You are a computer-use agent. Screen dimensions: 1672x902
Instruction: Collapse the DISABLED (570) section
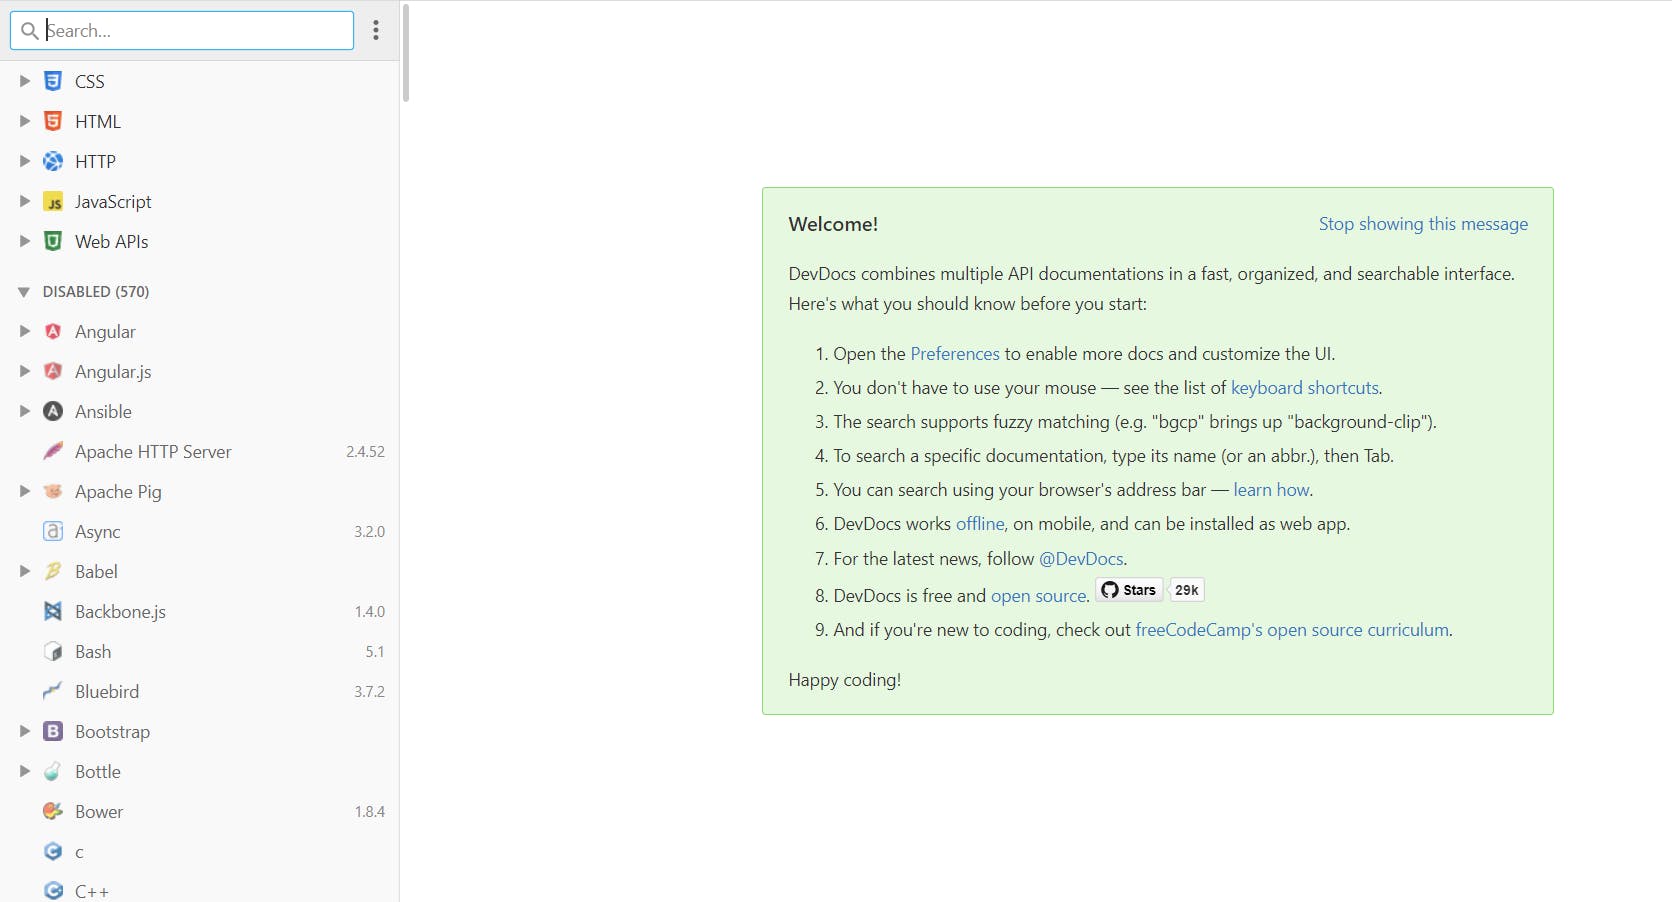pos(24,292)
